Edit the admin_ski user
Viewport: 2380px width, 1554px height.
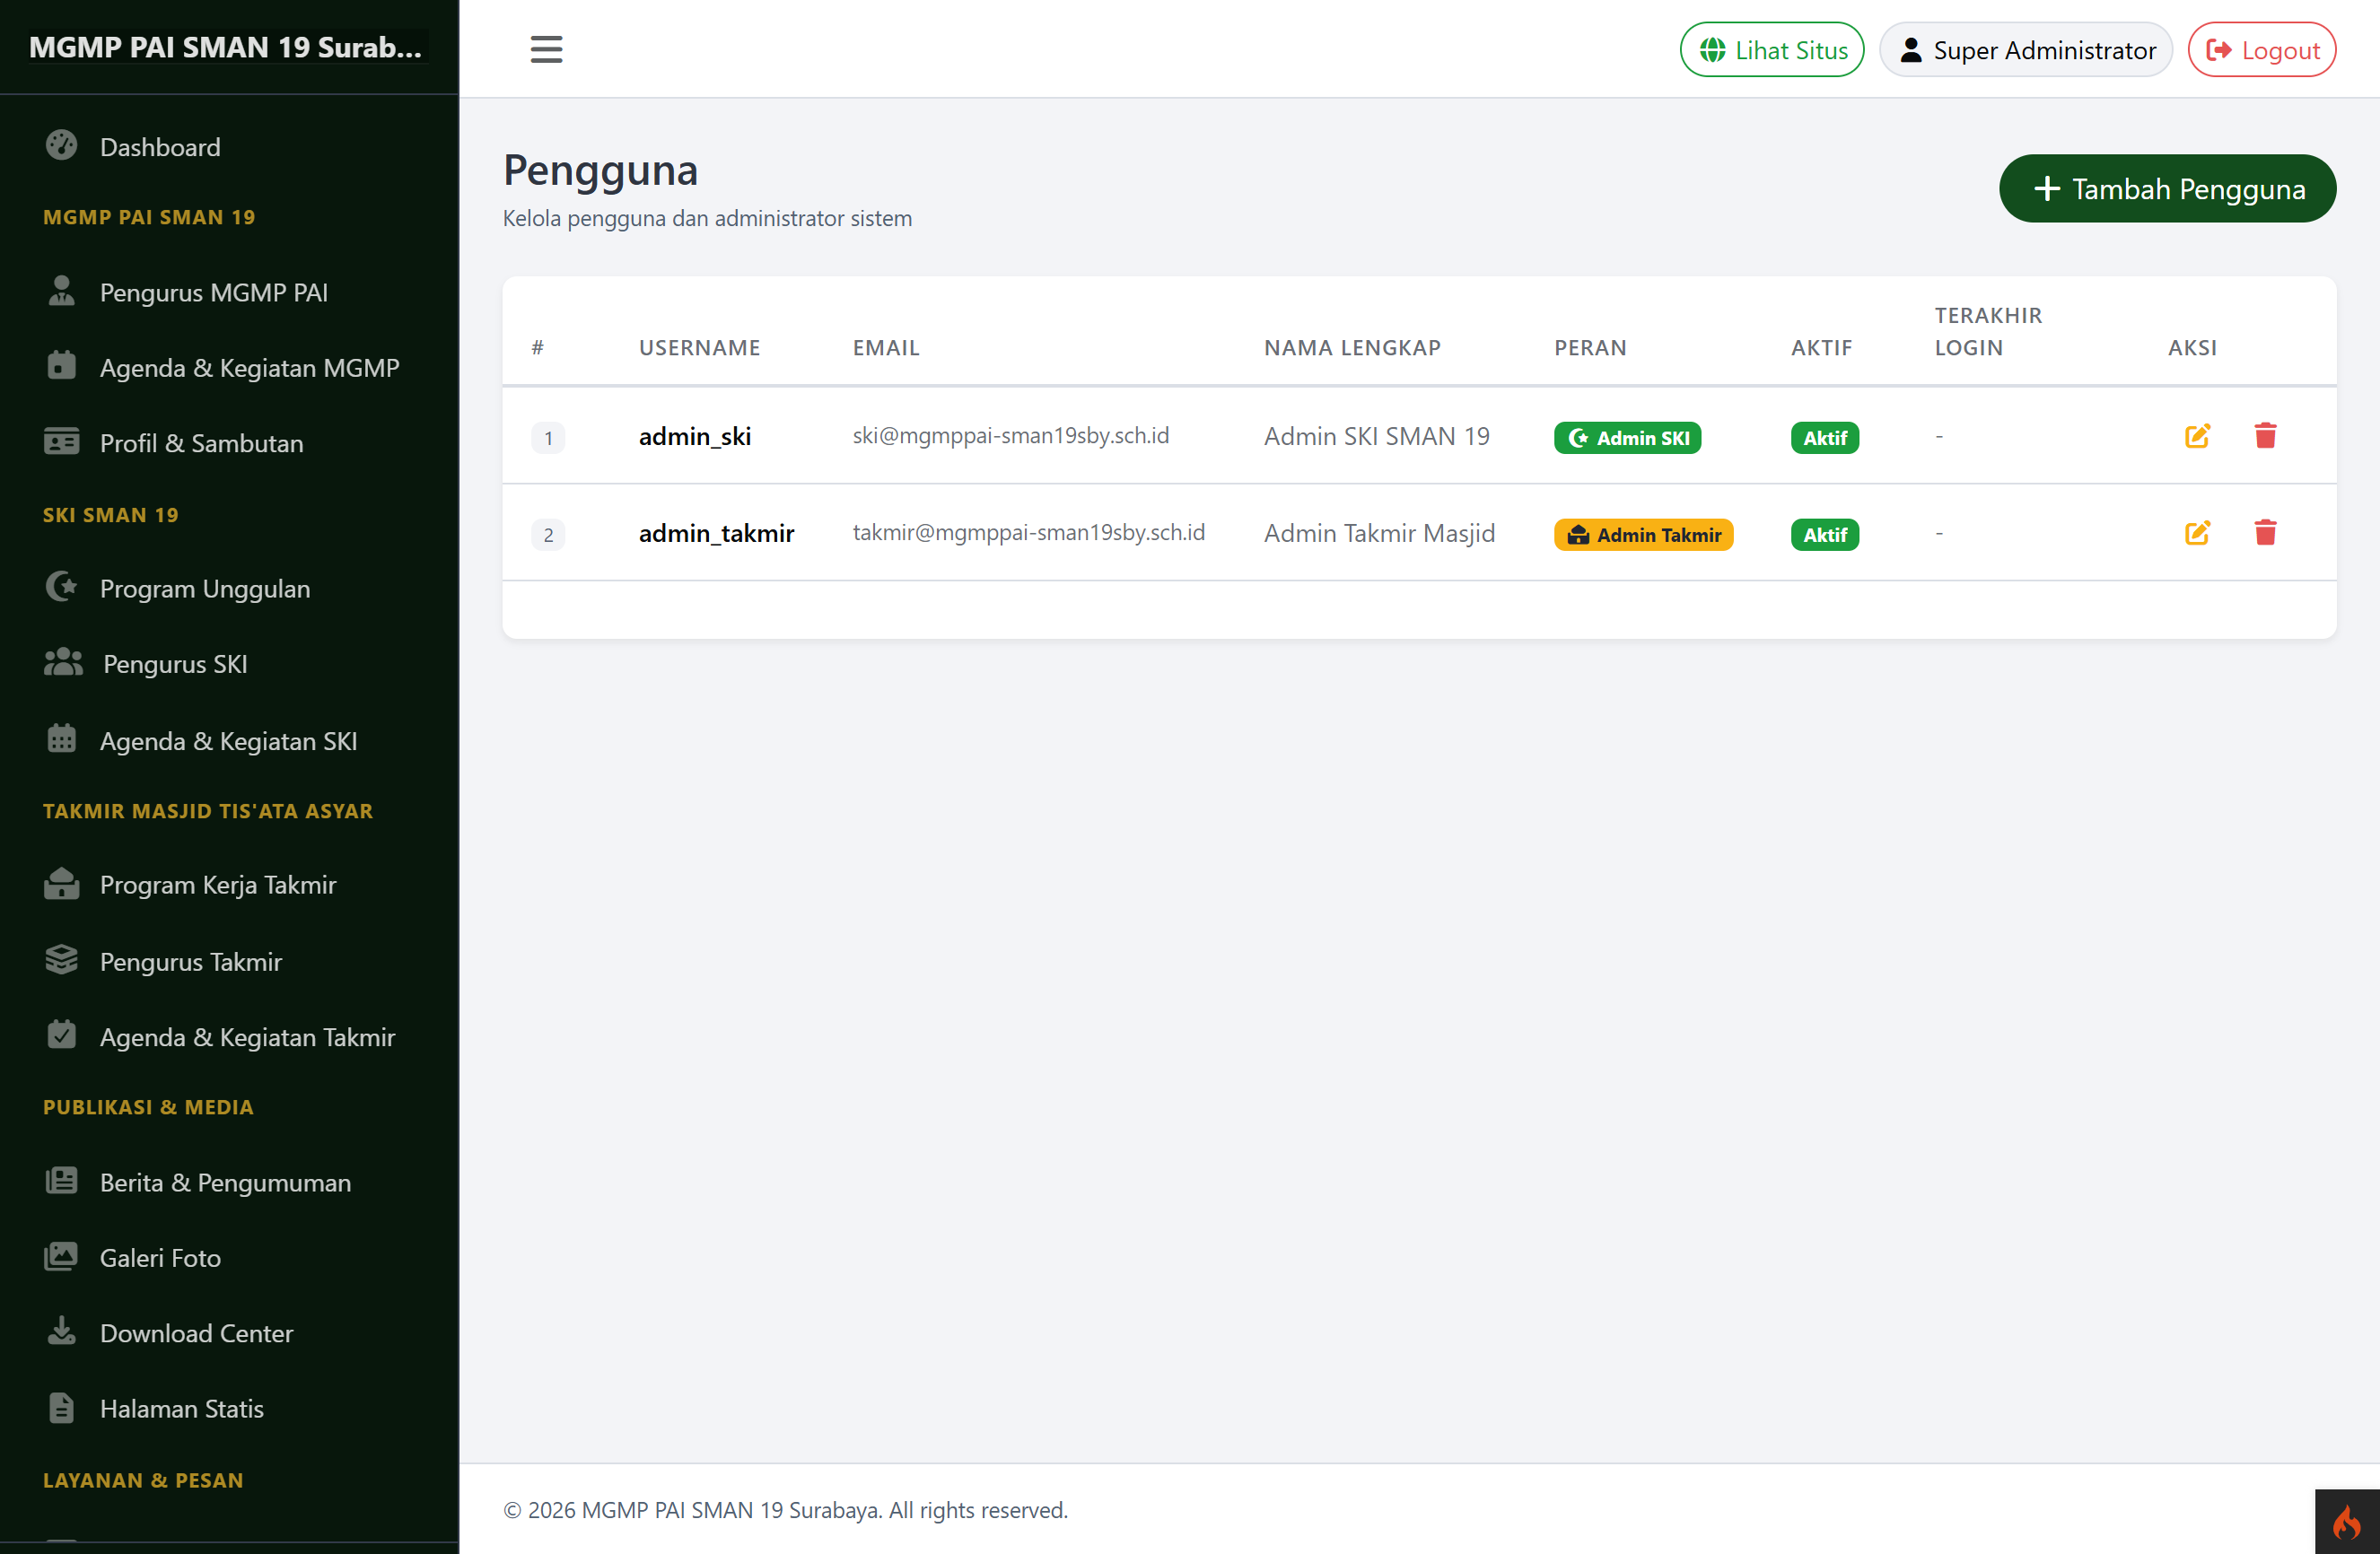click(2196, 436)
